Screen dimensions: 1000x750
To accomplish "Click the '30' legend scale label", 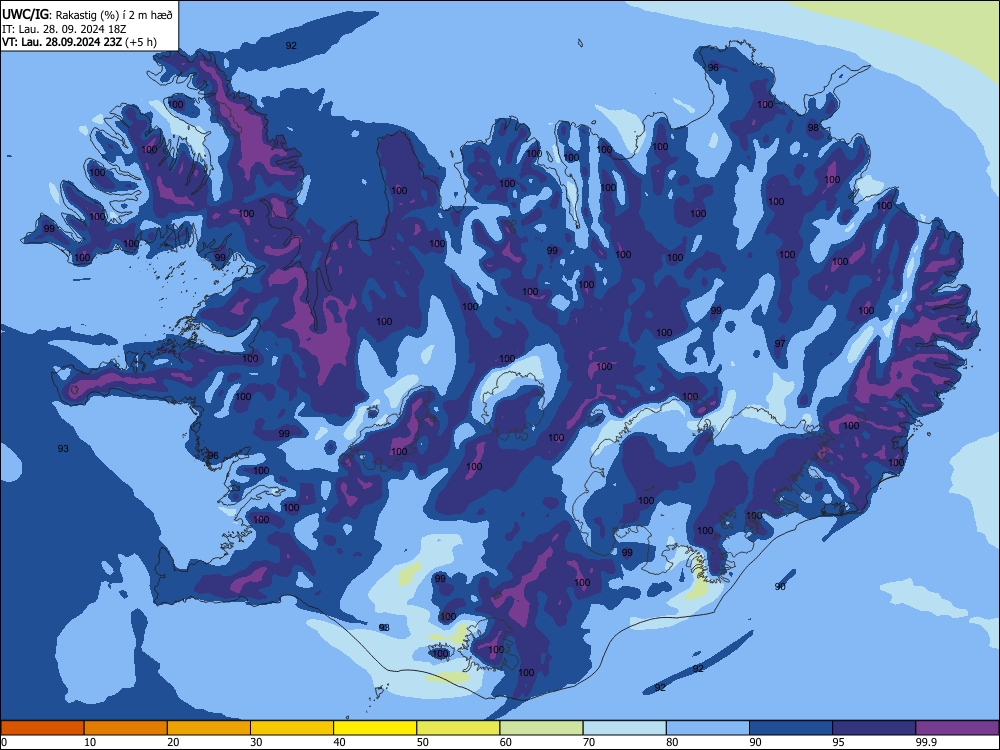I will [x=256, y=742].
